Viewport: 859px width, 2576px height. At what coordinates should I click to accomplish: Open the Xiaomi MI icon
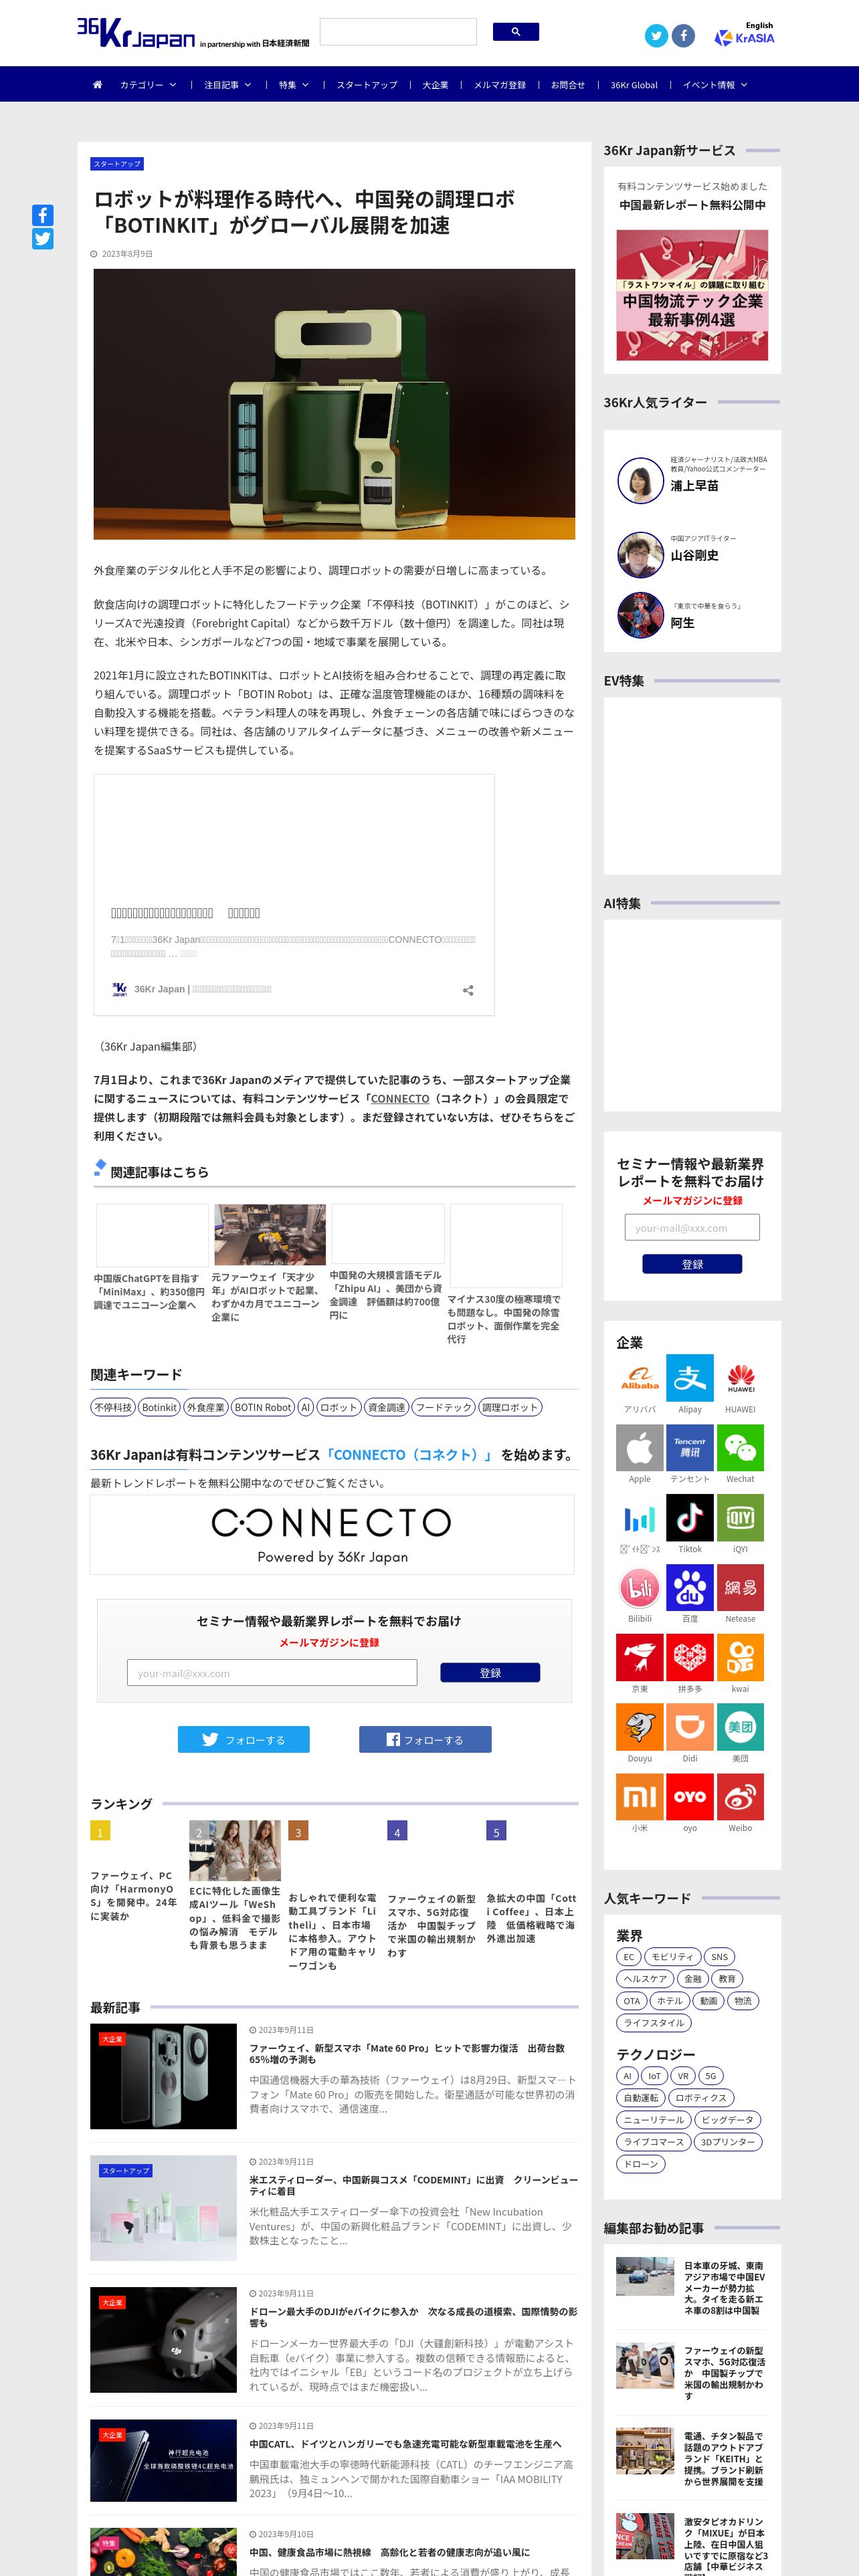640,1797
